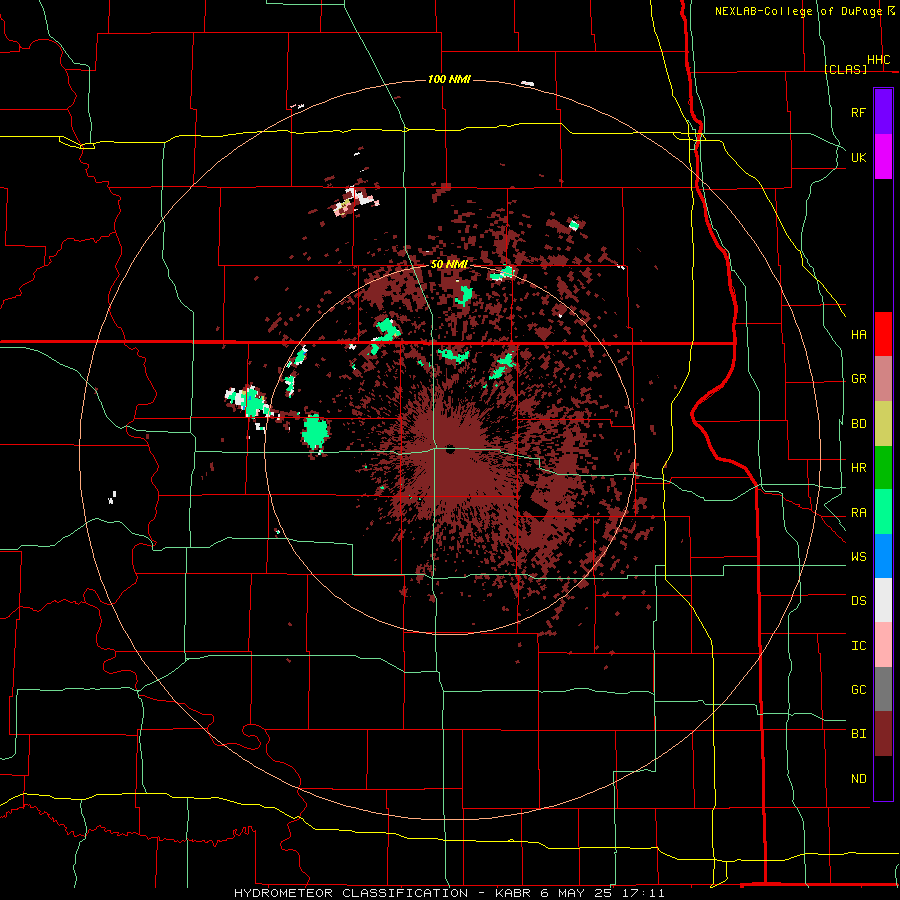The image size is (900, 900).
Task: Click the ND black legend swatch
Action: 883,778
